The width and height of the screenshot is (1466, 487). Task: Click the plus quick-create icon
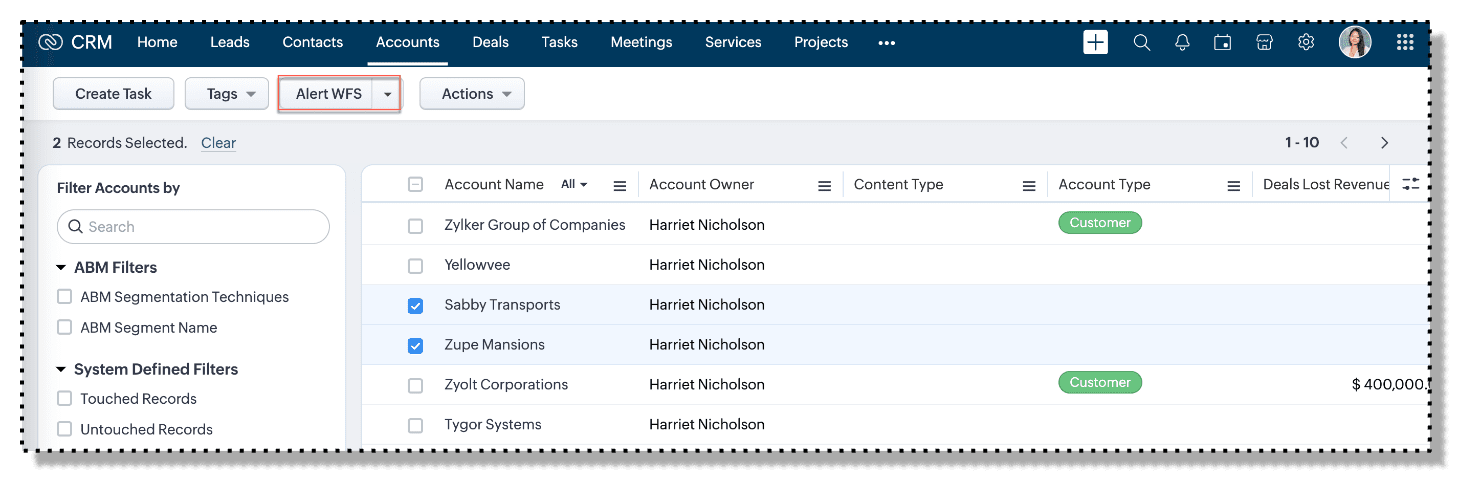pyautogui.click(x=1095, y=42)
